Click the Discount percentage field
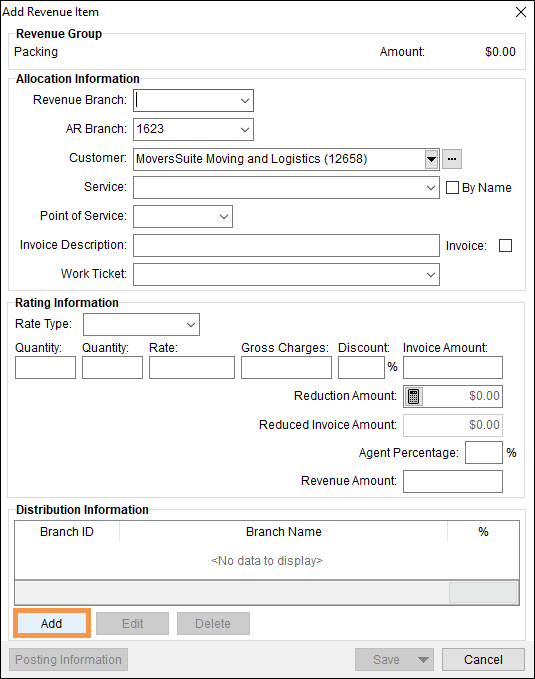The width and height of the screenshot is (535, 679). [x=361, y=368]
